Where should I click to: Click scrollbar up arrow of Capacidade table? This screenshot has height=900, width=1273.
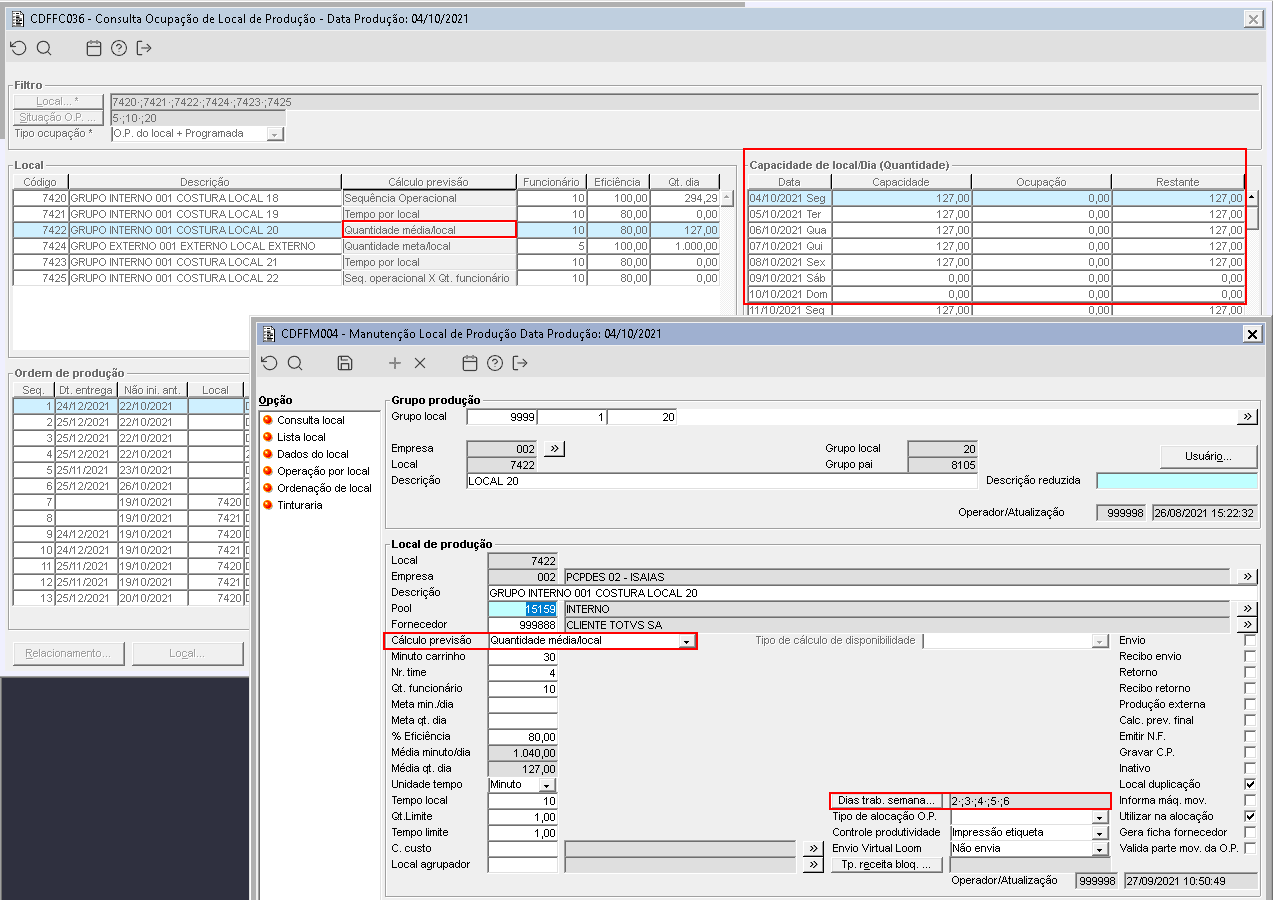[1253, 198]
